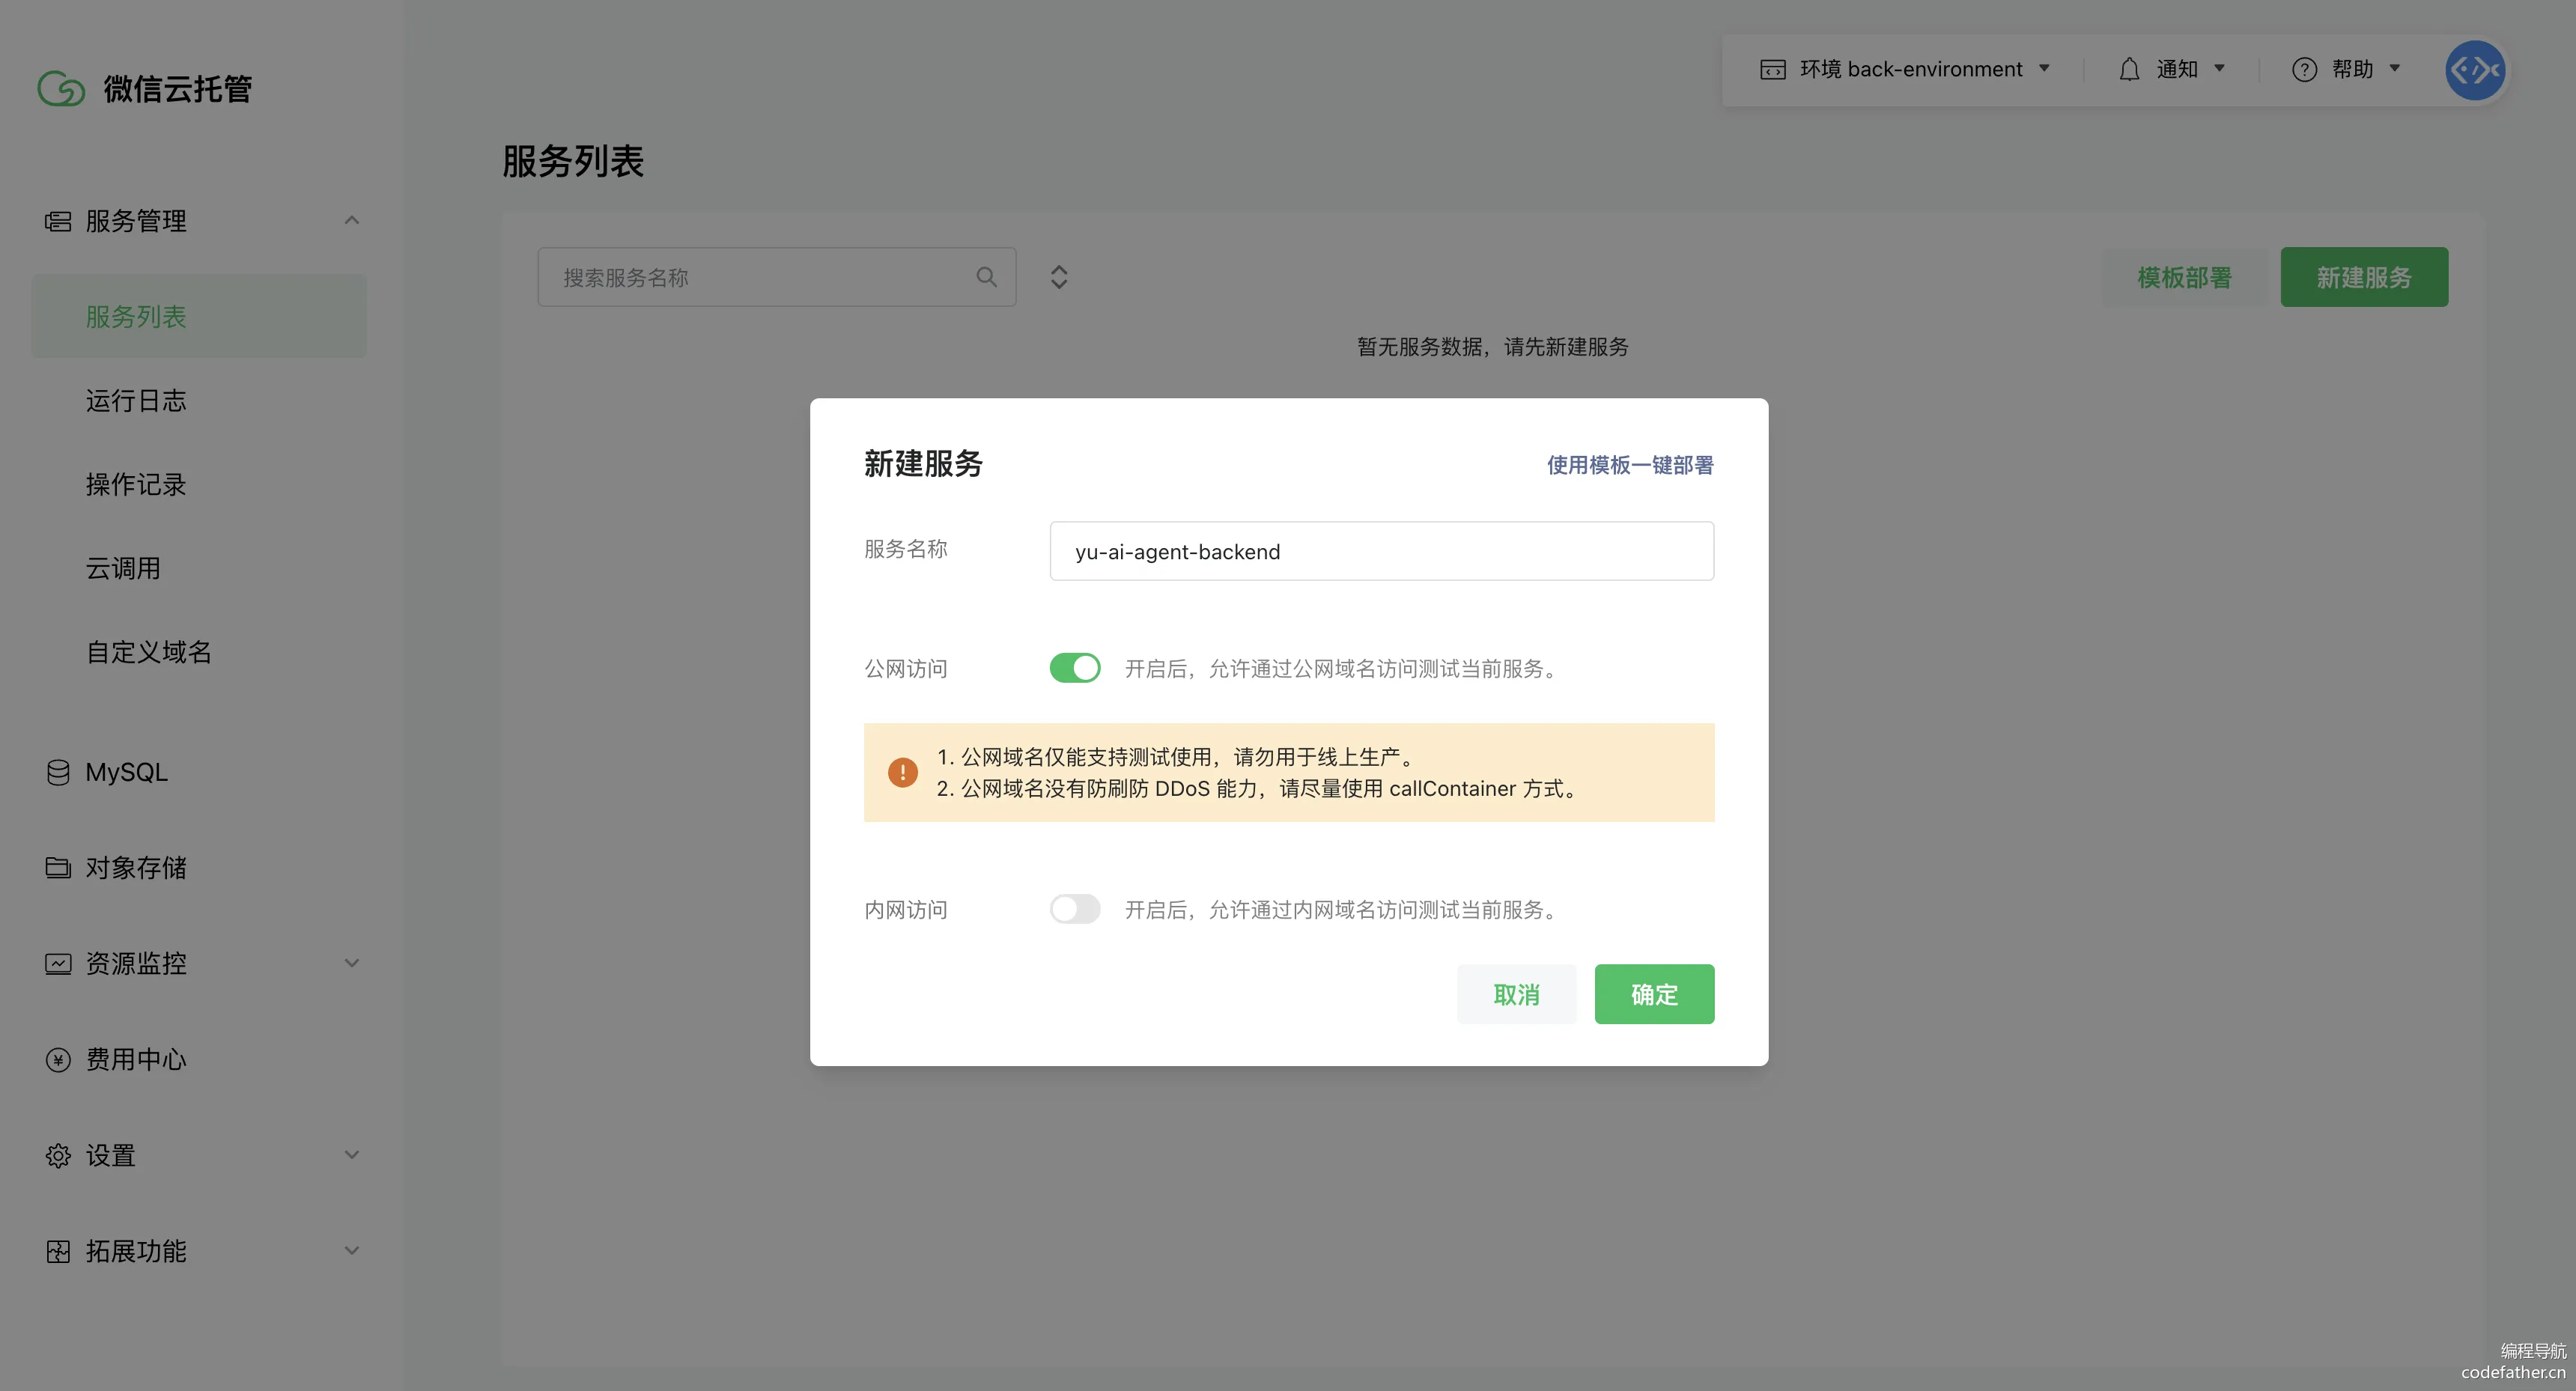
Task: Click the 确定 confirm button
Action: [1654, 994]
